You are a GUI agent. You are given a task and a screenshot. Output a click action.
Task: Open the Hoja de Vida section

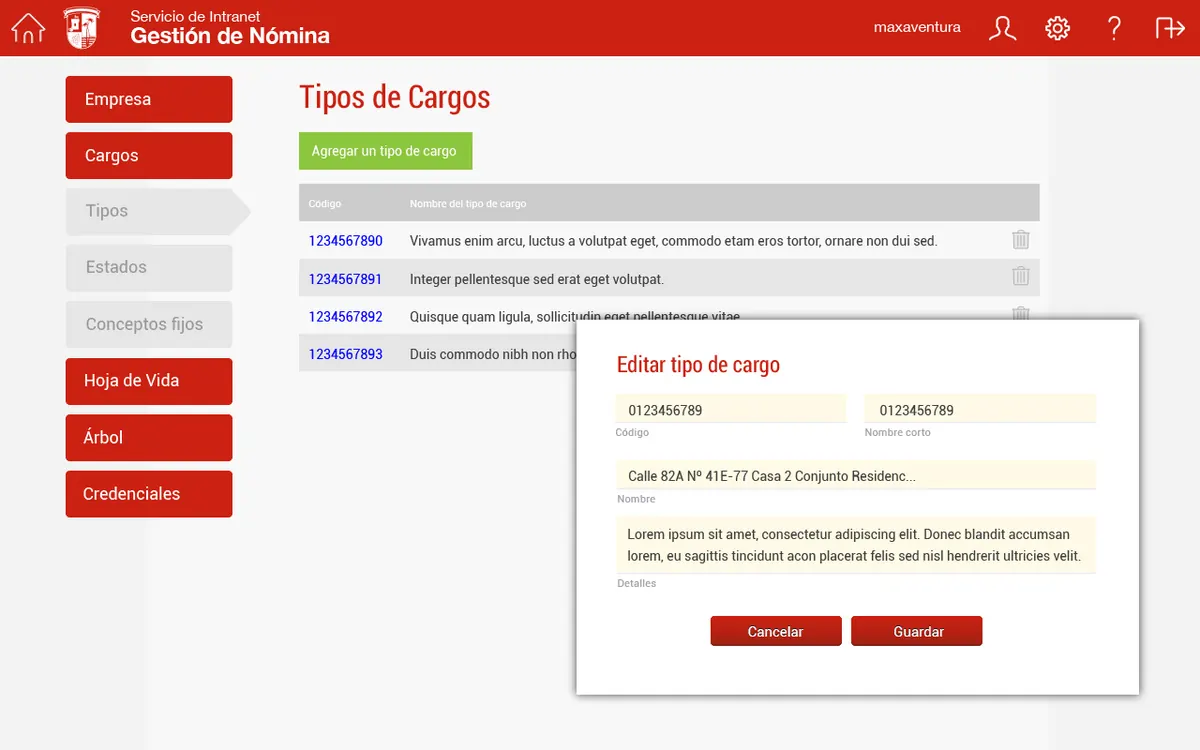(x=149, y=381)
